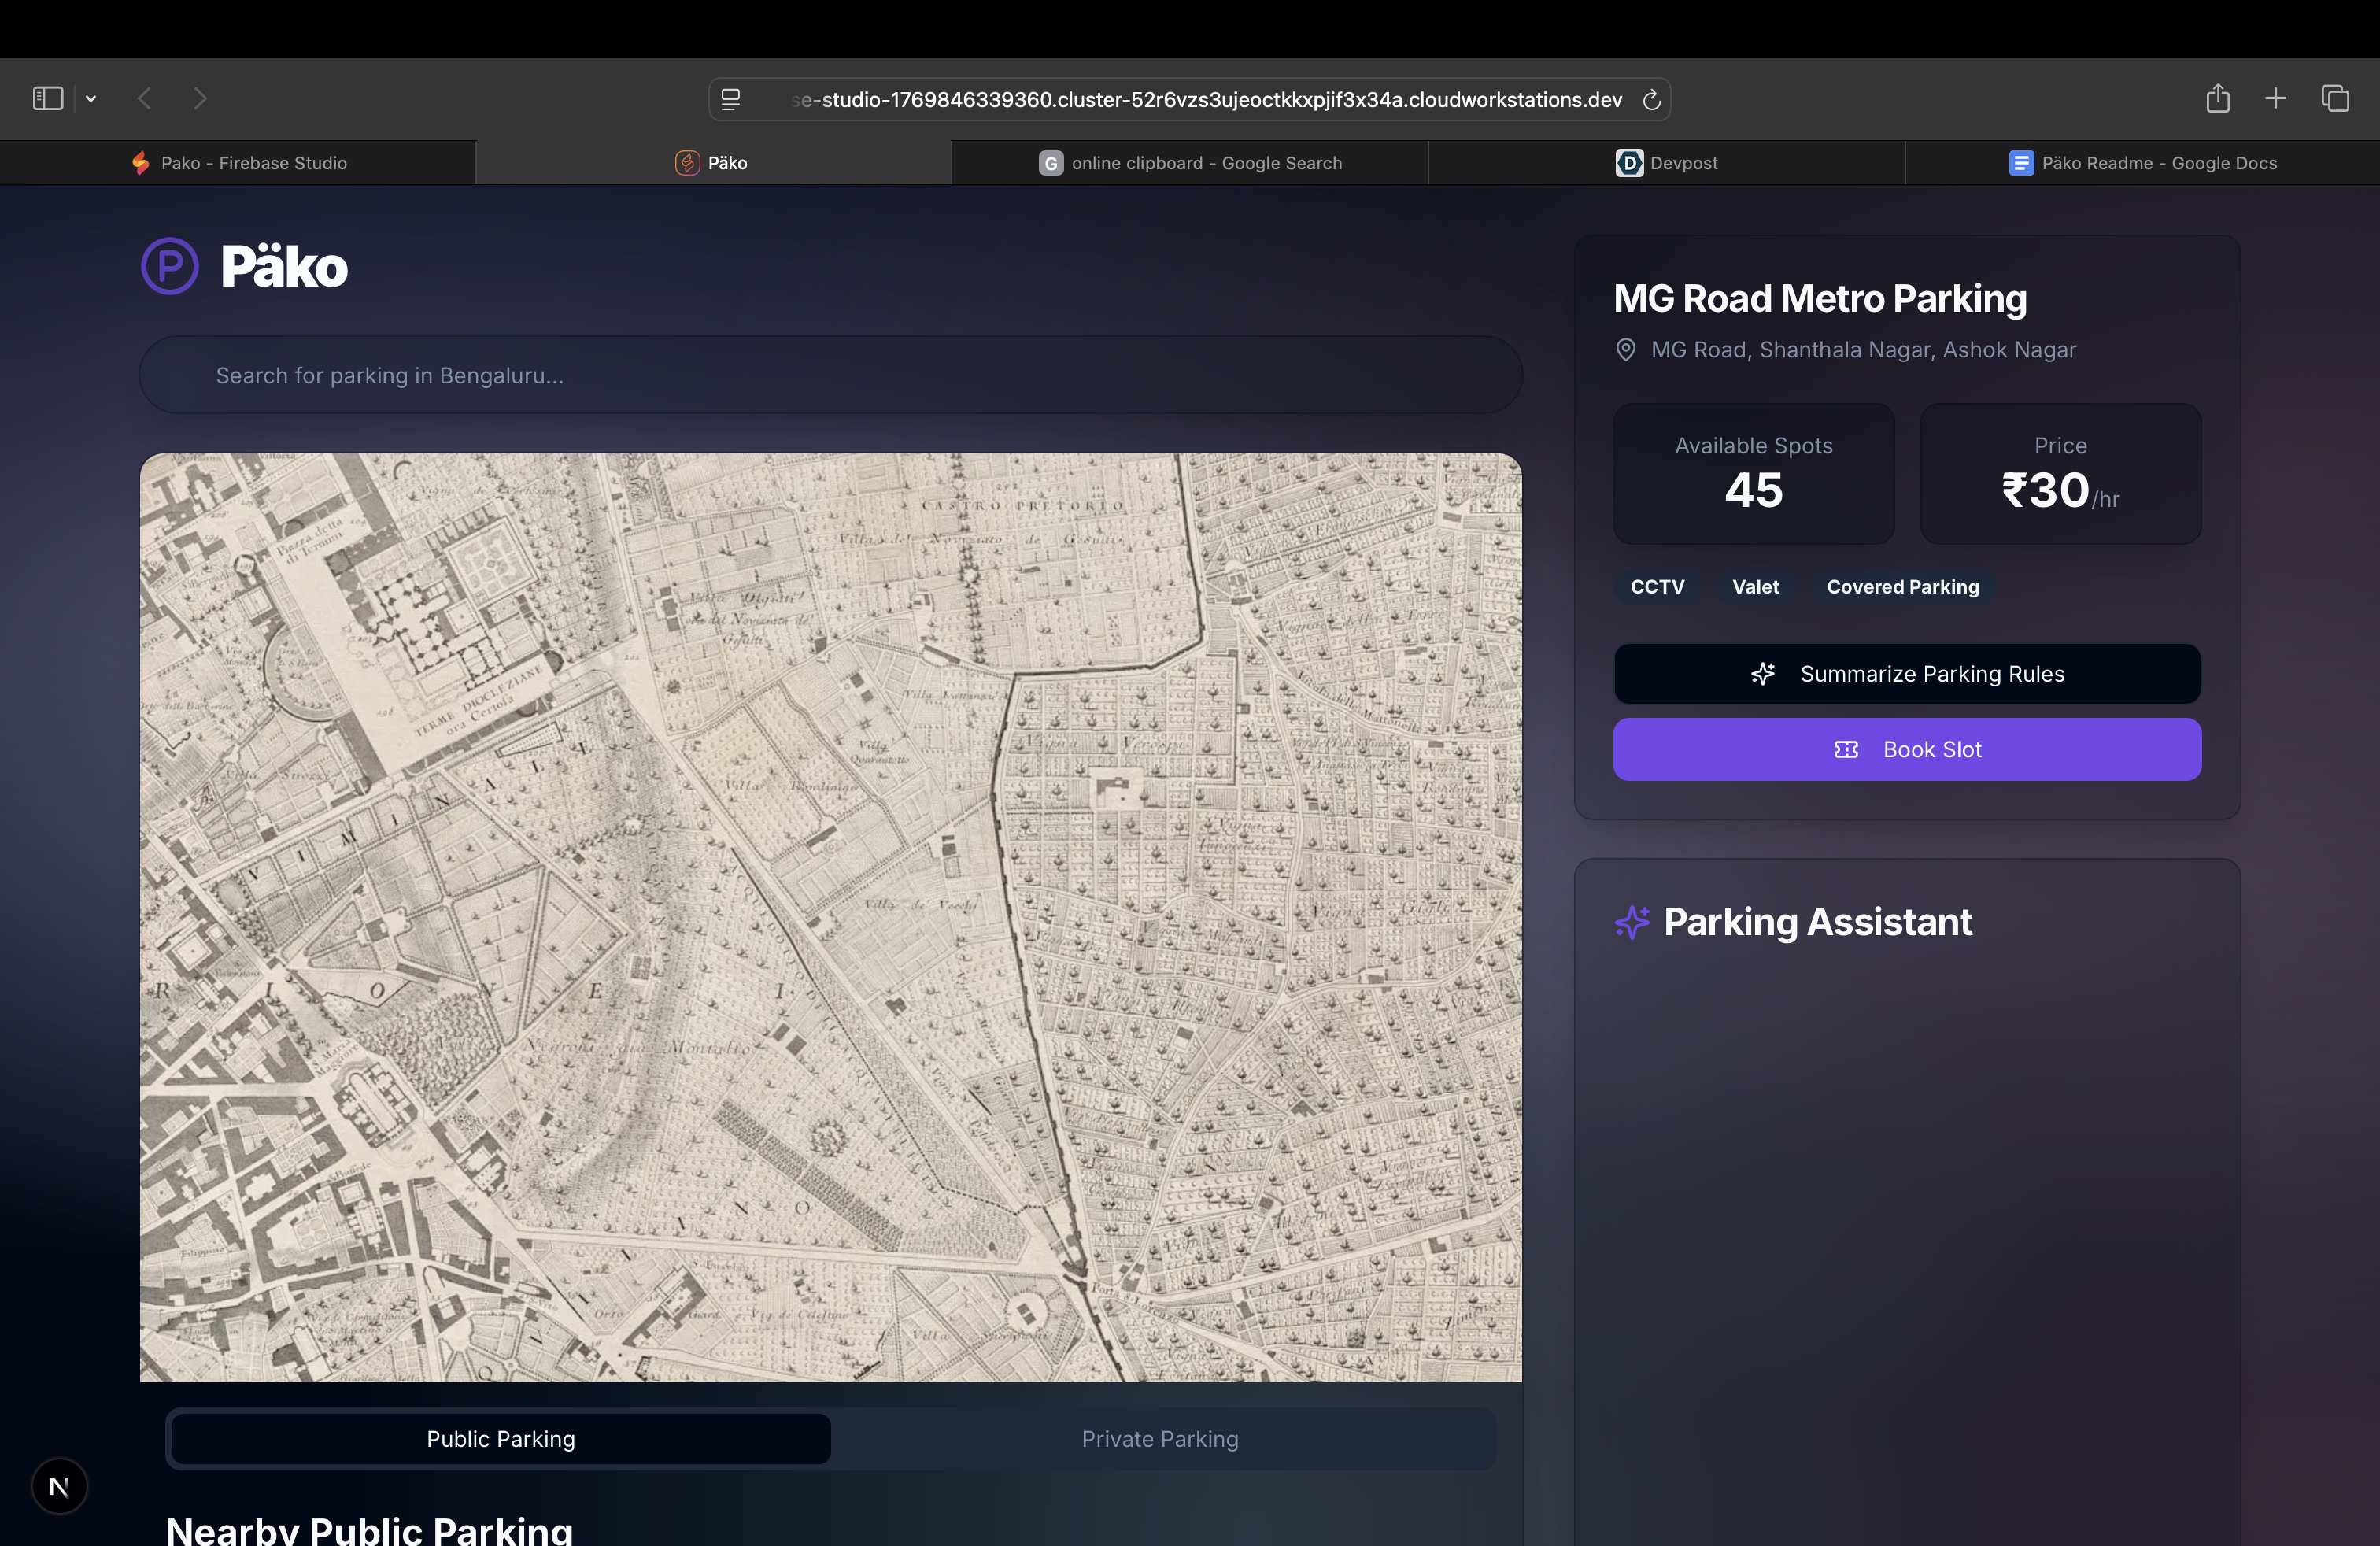The height and width of the screenshot is (1546, 2380).
Task: Switch to Public Parking toggle
Action: coord(500,1439)
